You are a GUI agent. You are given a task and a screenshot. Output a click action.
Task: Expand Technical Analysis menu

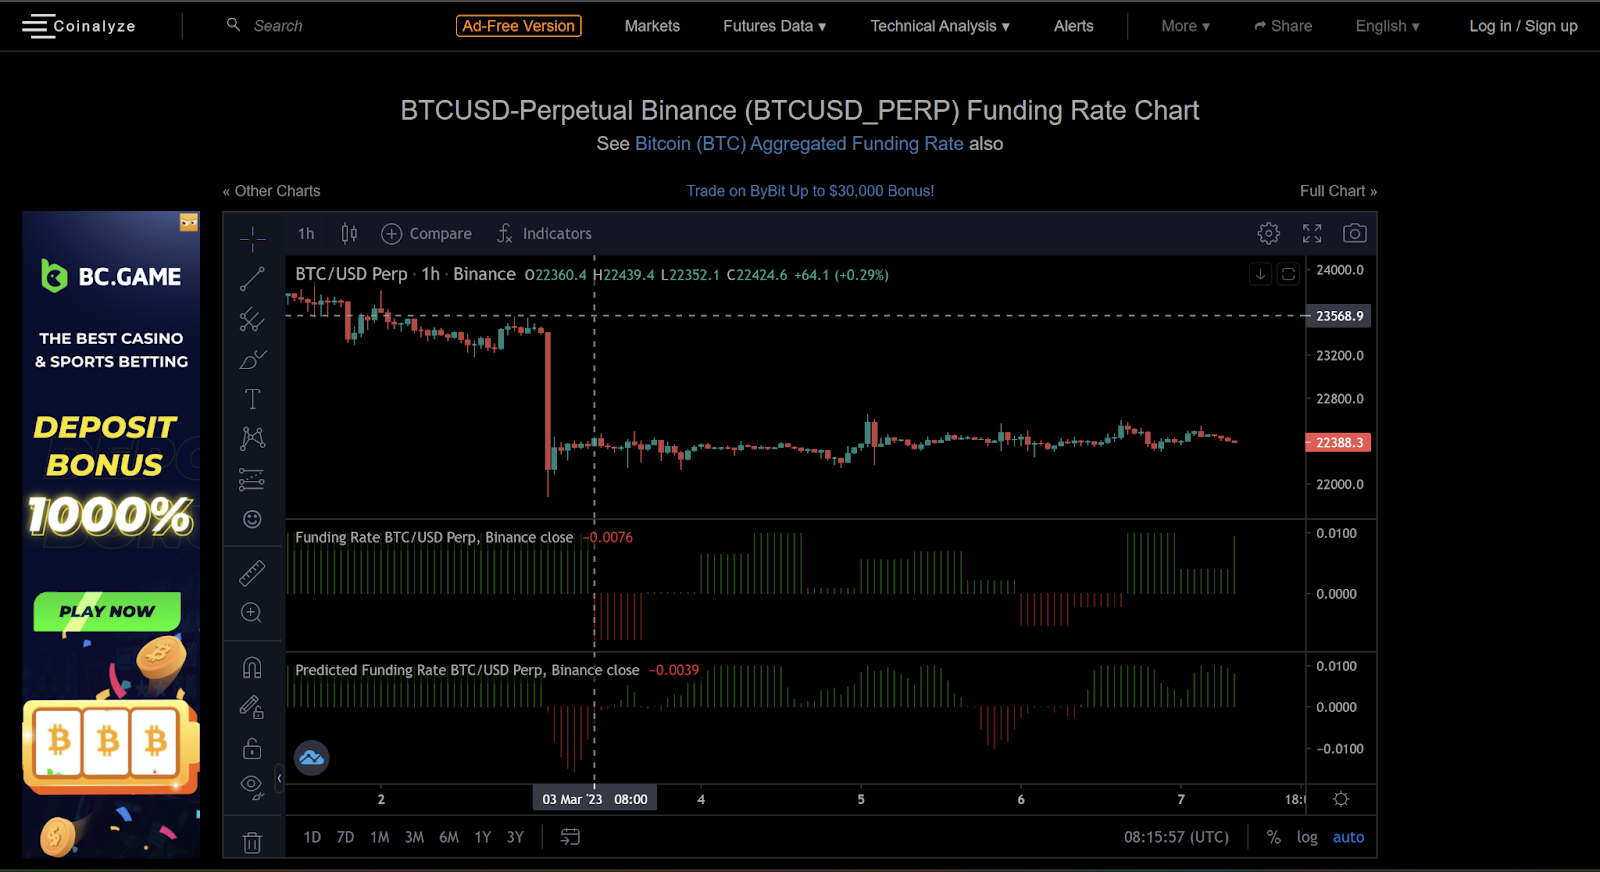[x=940, y=26]
